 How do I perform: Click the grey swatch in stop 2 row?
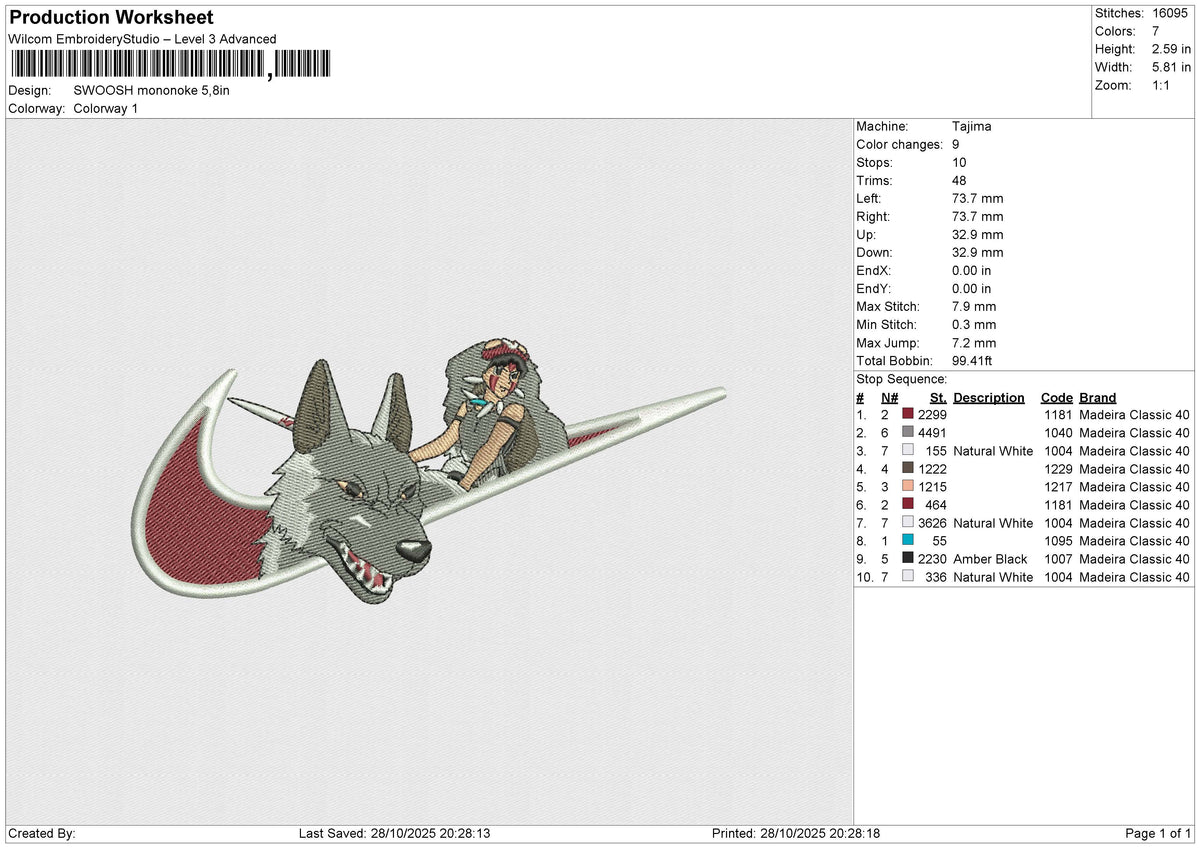pos(908,433)
